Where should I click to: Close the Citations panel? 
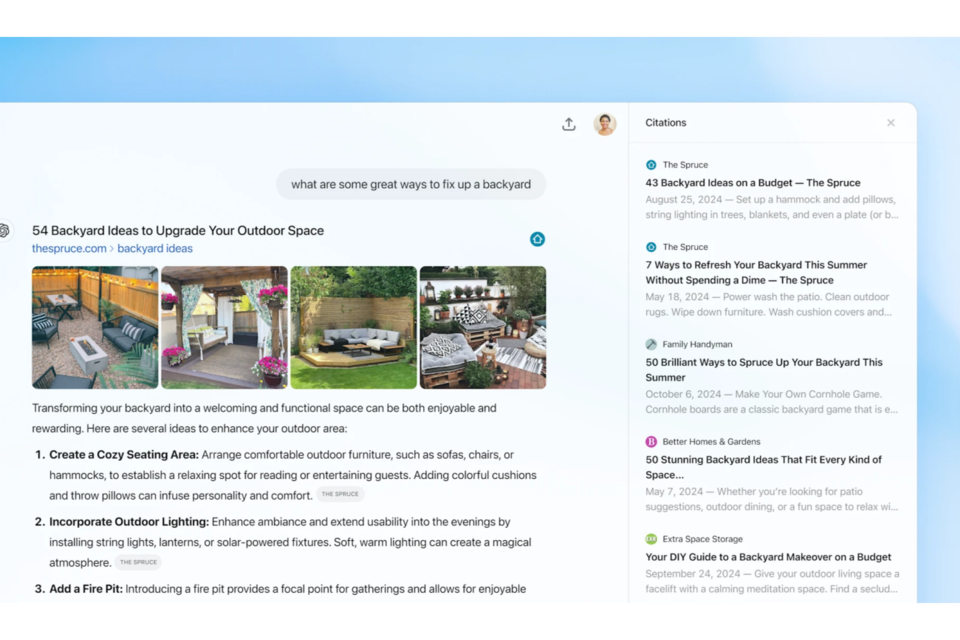(x=891, y=123)
